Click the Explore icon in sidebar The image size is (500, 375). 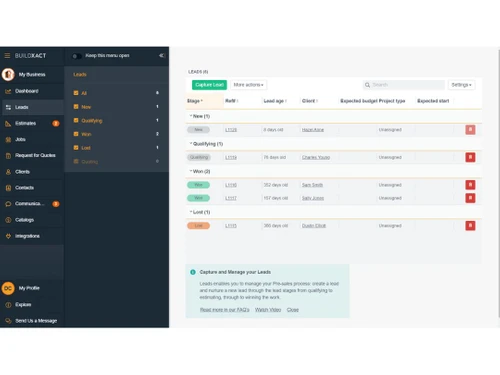click(x=8, y=305)
